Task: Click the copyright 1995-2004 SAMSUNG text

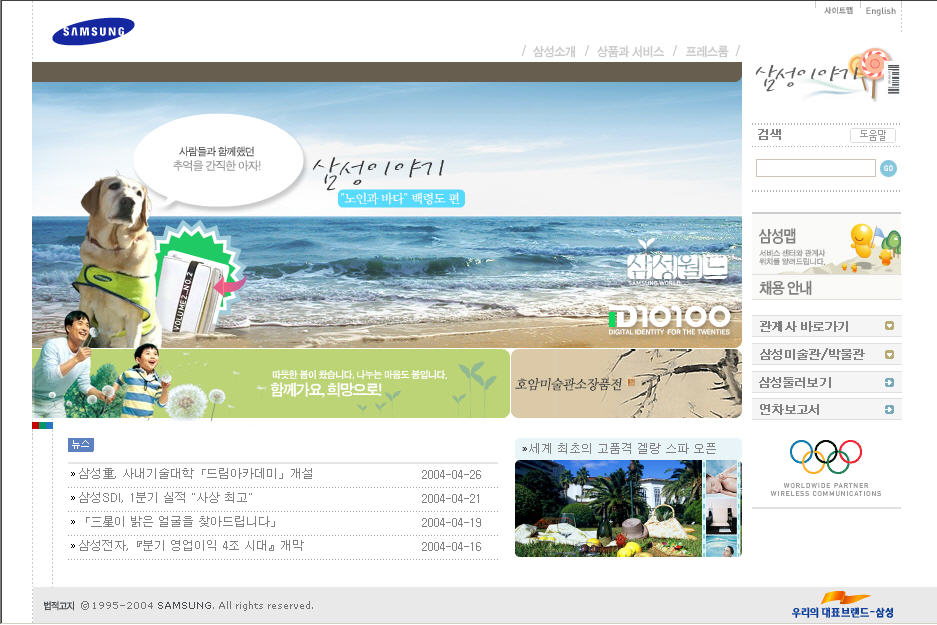Action: pyautogui.click(x=197, y=605)
